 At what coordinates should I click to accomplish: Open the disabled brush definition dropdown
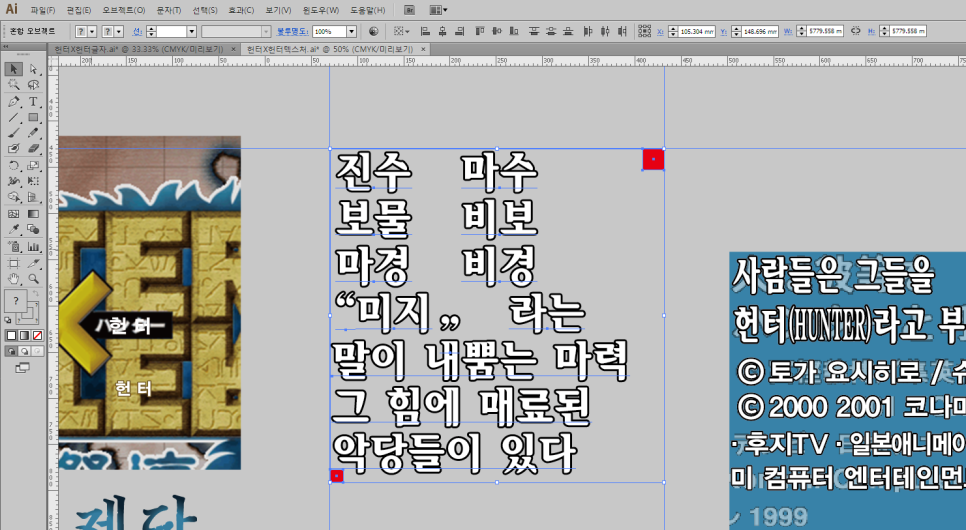point(266,31)
